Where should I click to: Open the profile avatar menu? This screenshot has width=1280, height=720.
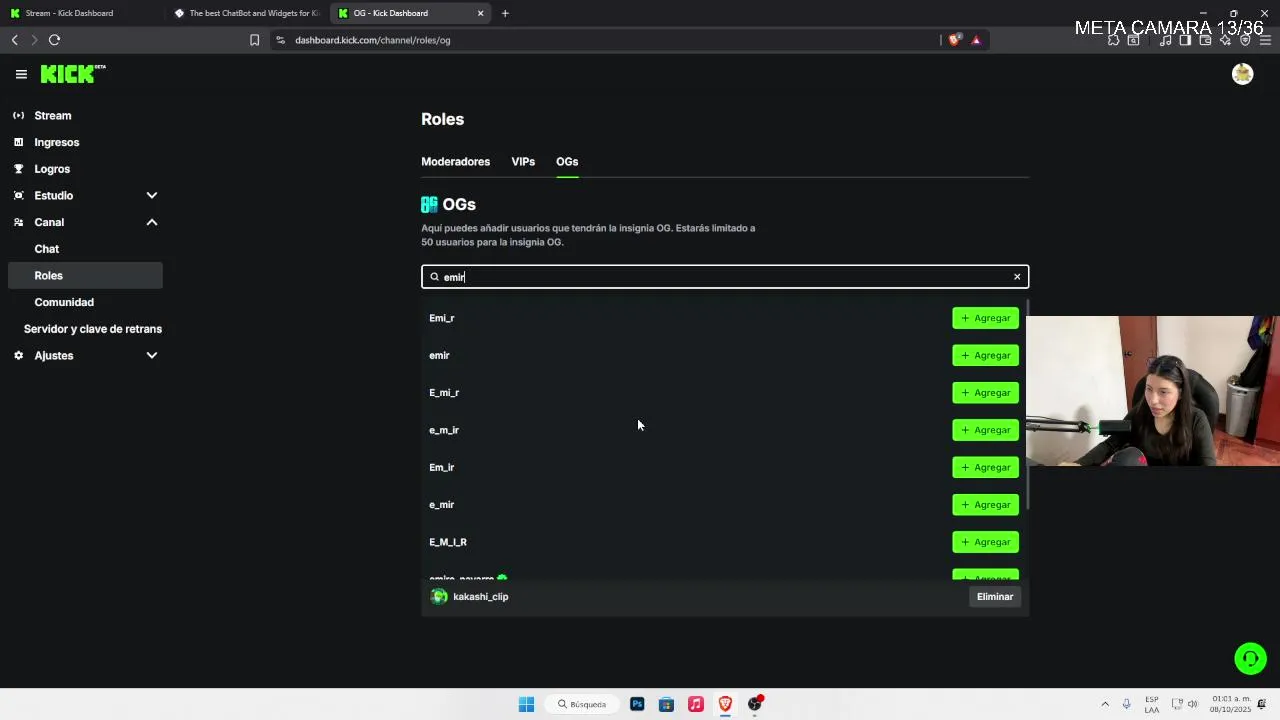1242,74
